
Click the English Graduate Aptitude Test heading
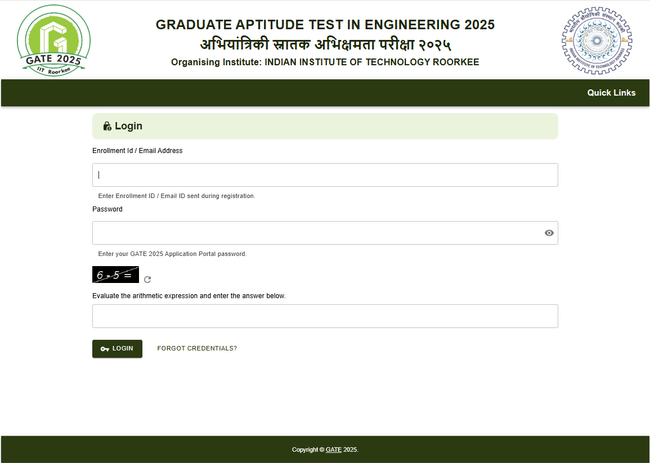(325, 24)
